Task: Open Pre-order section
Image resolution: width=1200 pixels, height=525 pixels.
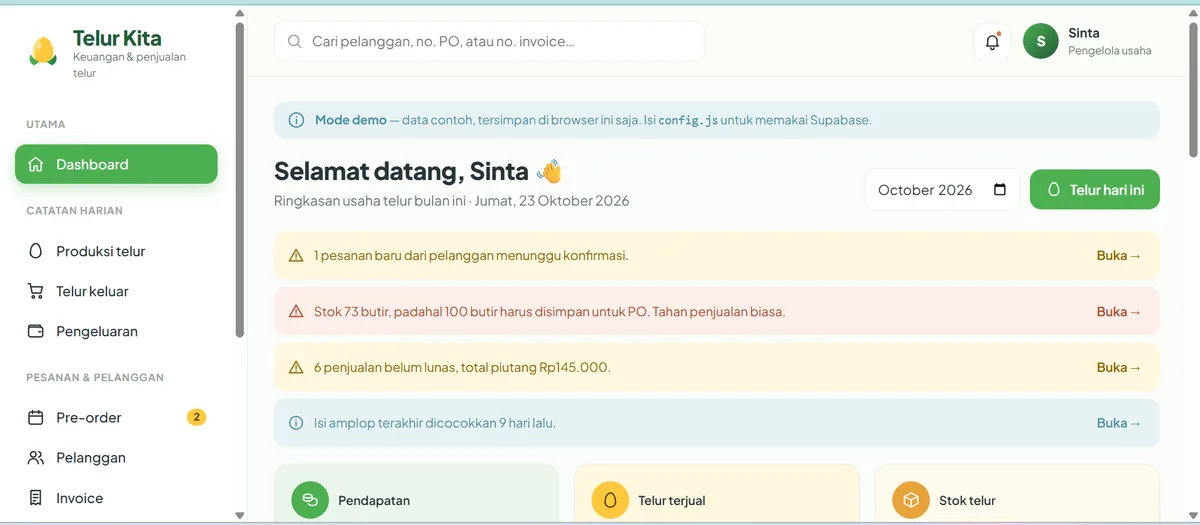Action: [116, 418]
